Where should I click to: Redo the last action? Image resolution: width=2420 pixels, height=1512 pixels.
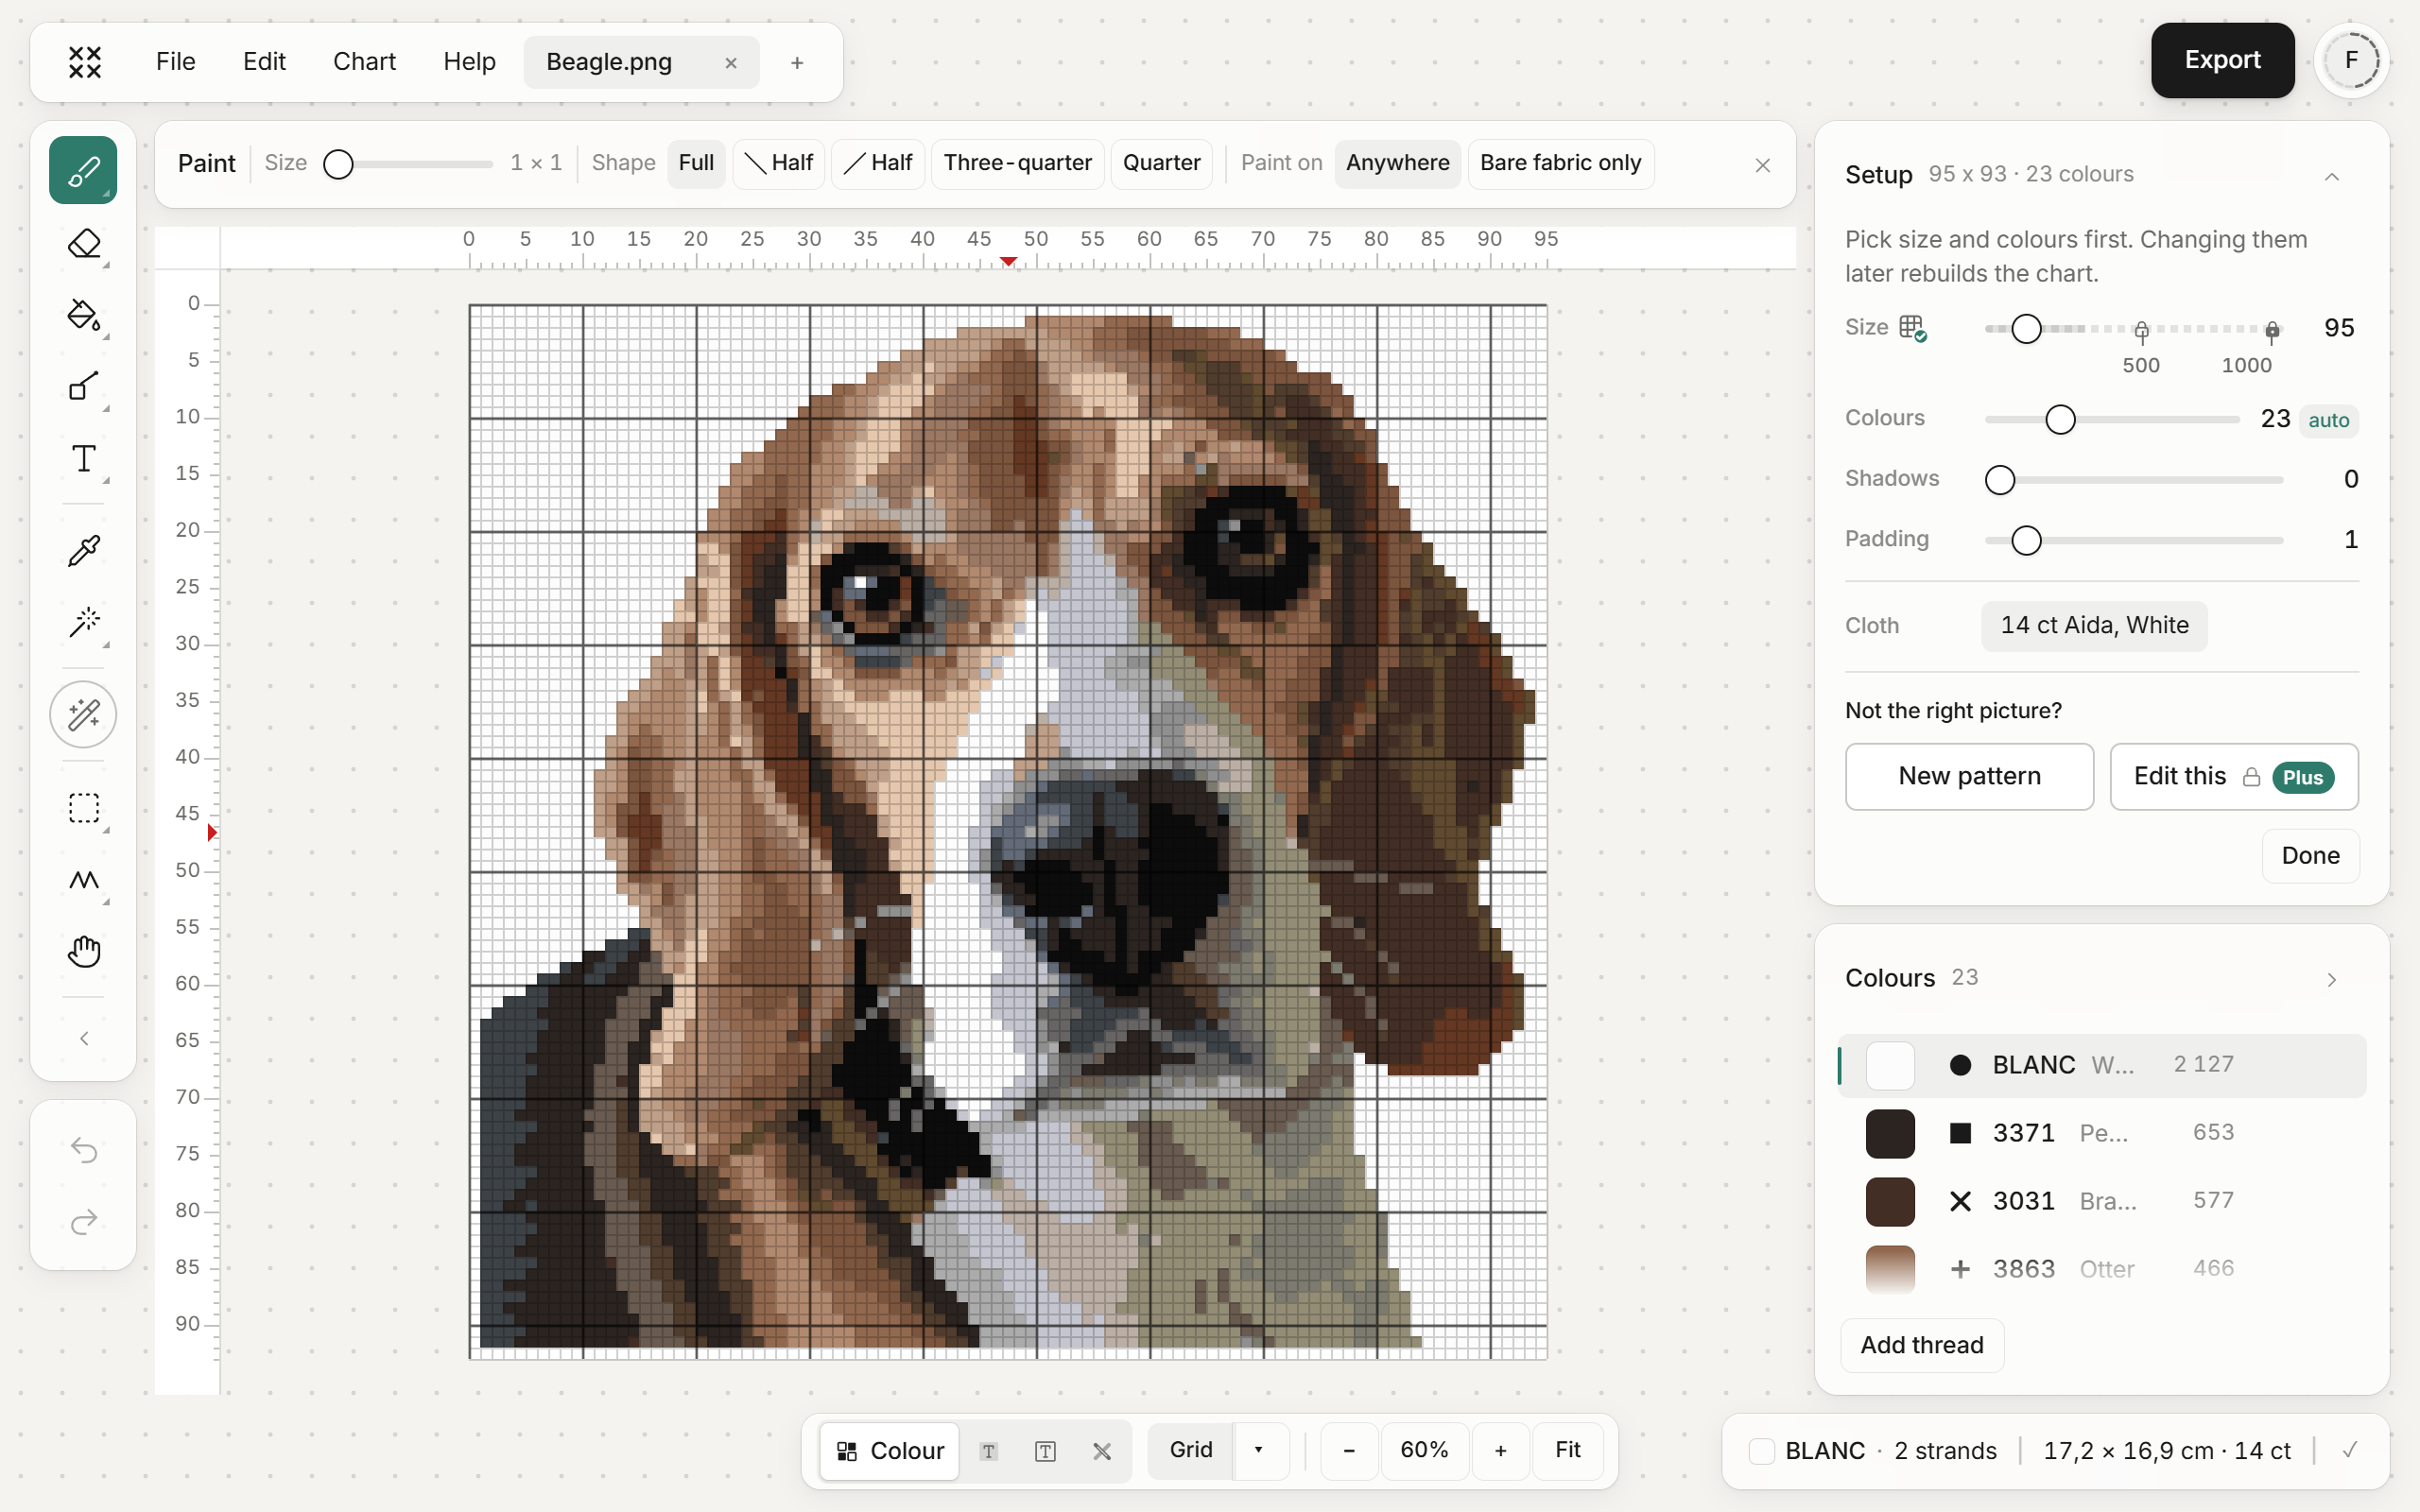coord(83,1222)
